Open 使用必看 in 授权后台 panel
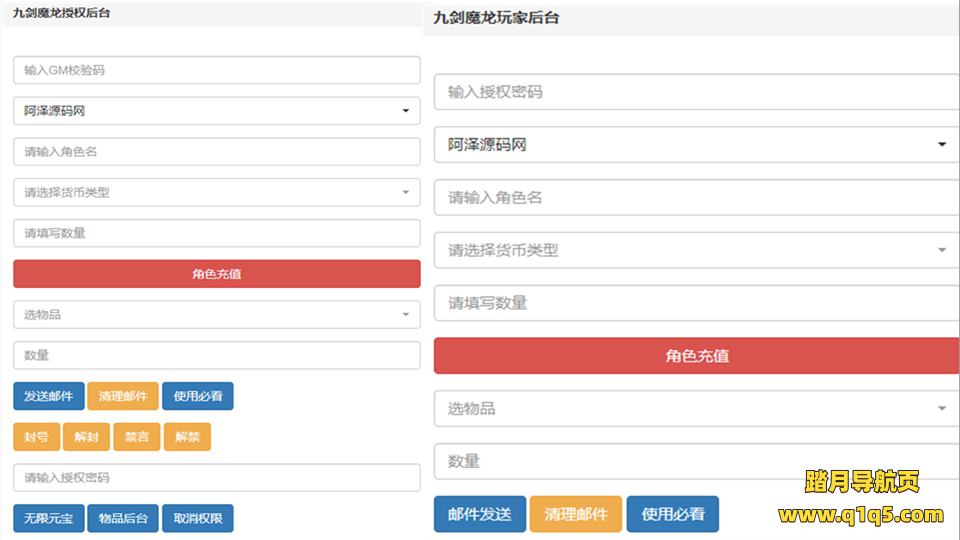The height and width of the screenshot is (540, 960). point(198,396)
